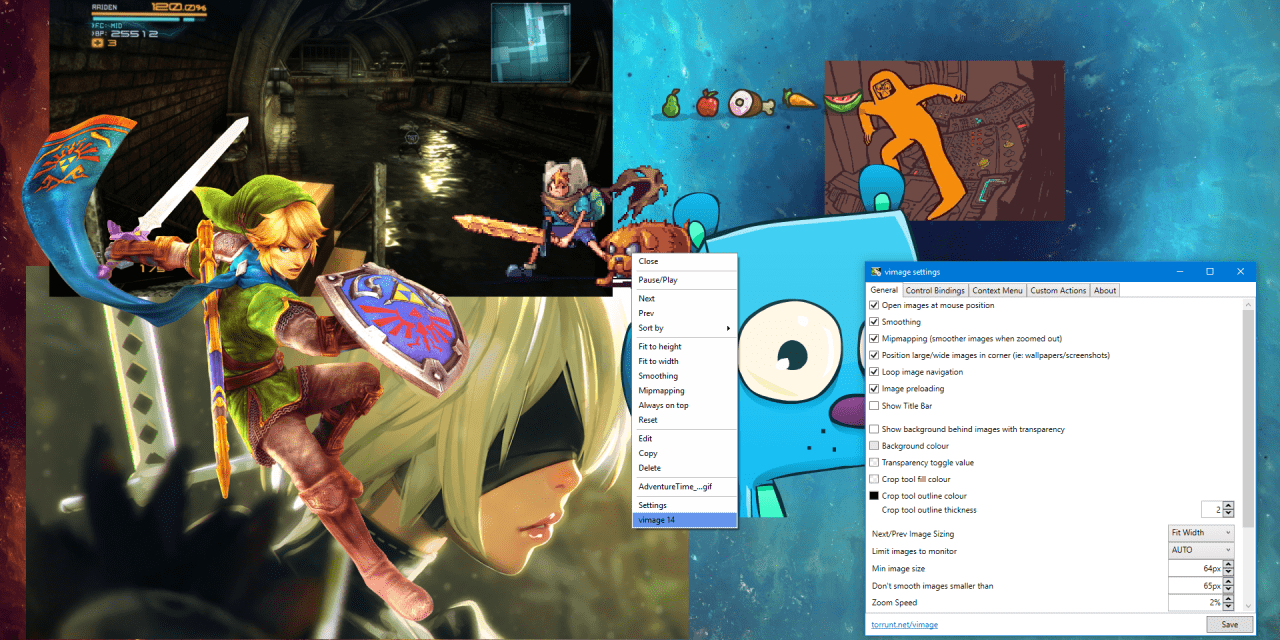Click the watermelon slice image
Screen dimensions: 1280x640
(x=842, y=100)
